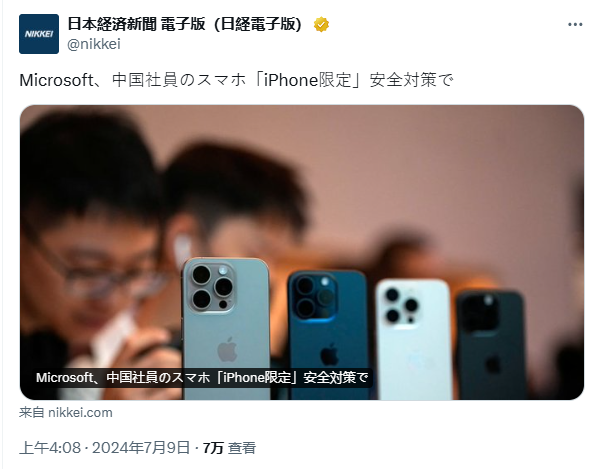
Task: Click the gold verified badge
Action: point(321,25)
